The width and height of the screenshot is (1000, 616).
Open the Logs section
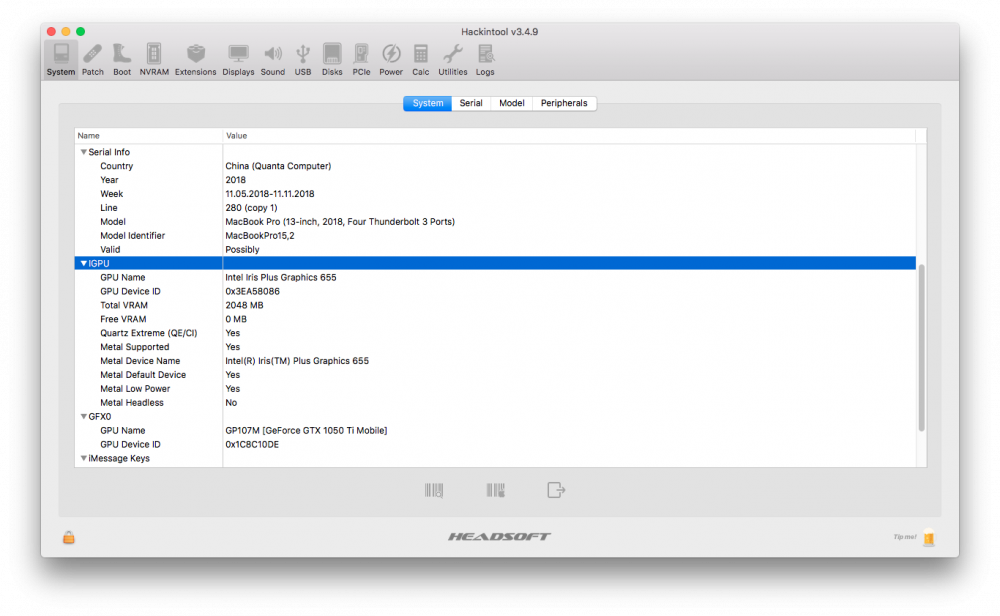point(485,60)
